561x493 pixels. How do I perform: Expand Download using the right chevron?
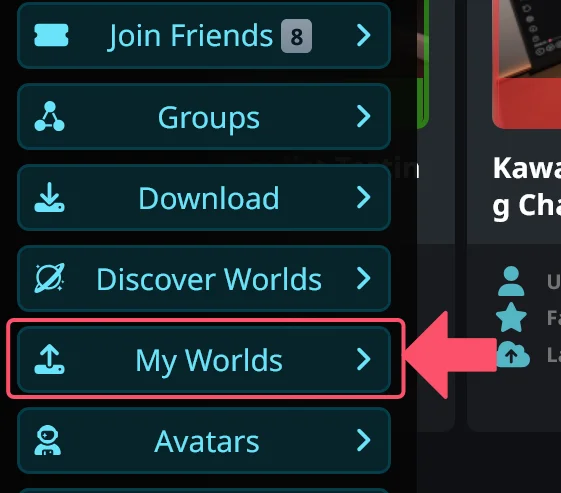coord(364,197)
